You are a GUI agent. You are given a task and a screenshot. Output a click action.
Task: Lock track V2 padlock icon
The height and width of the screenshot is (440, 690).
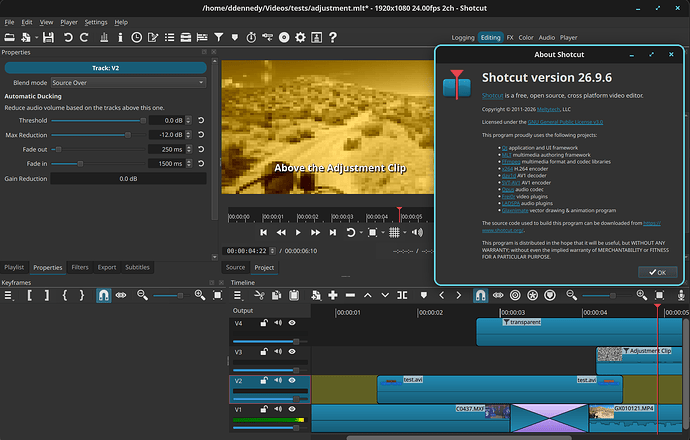pos(264,380)
